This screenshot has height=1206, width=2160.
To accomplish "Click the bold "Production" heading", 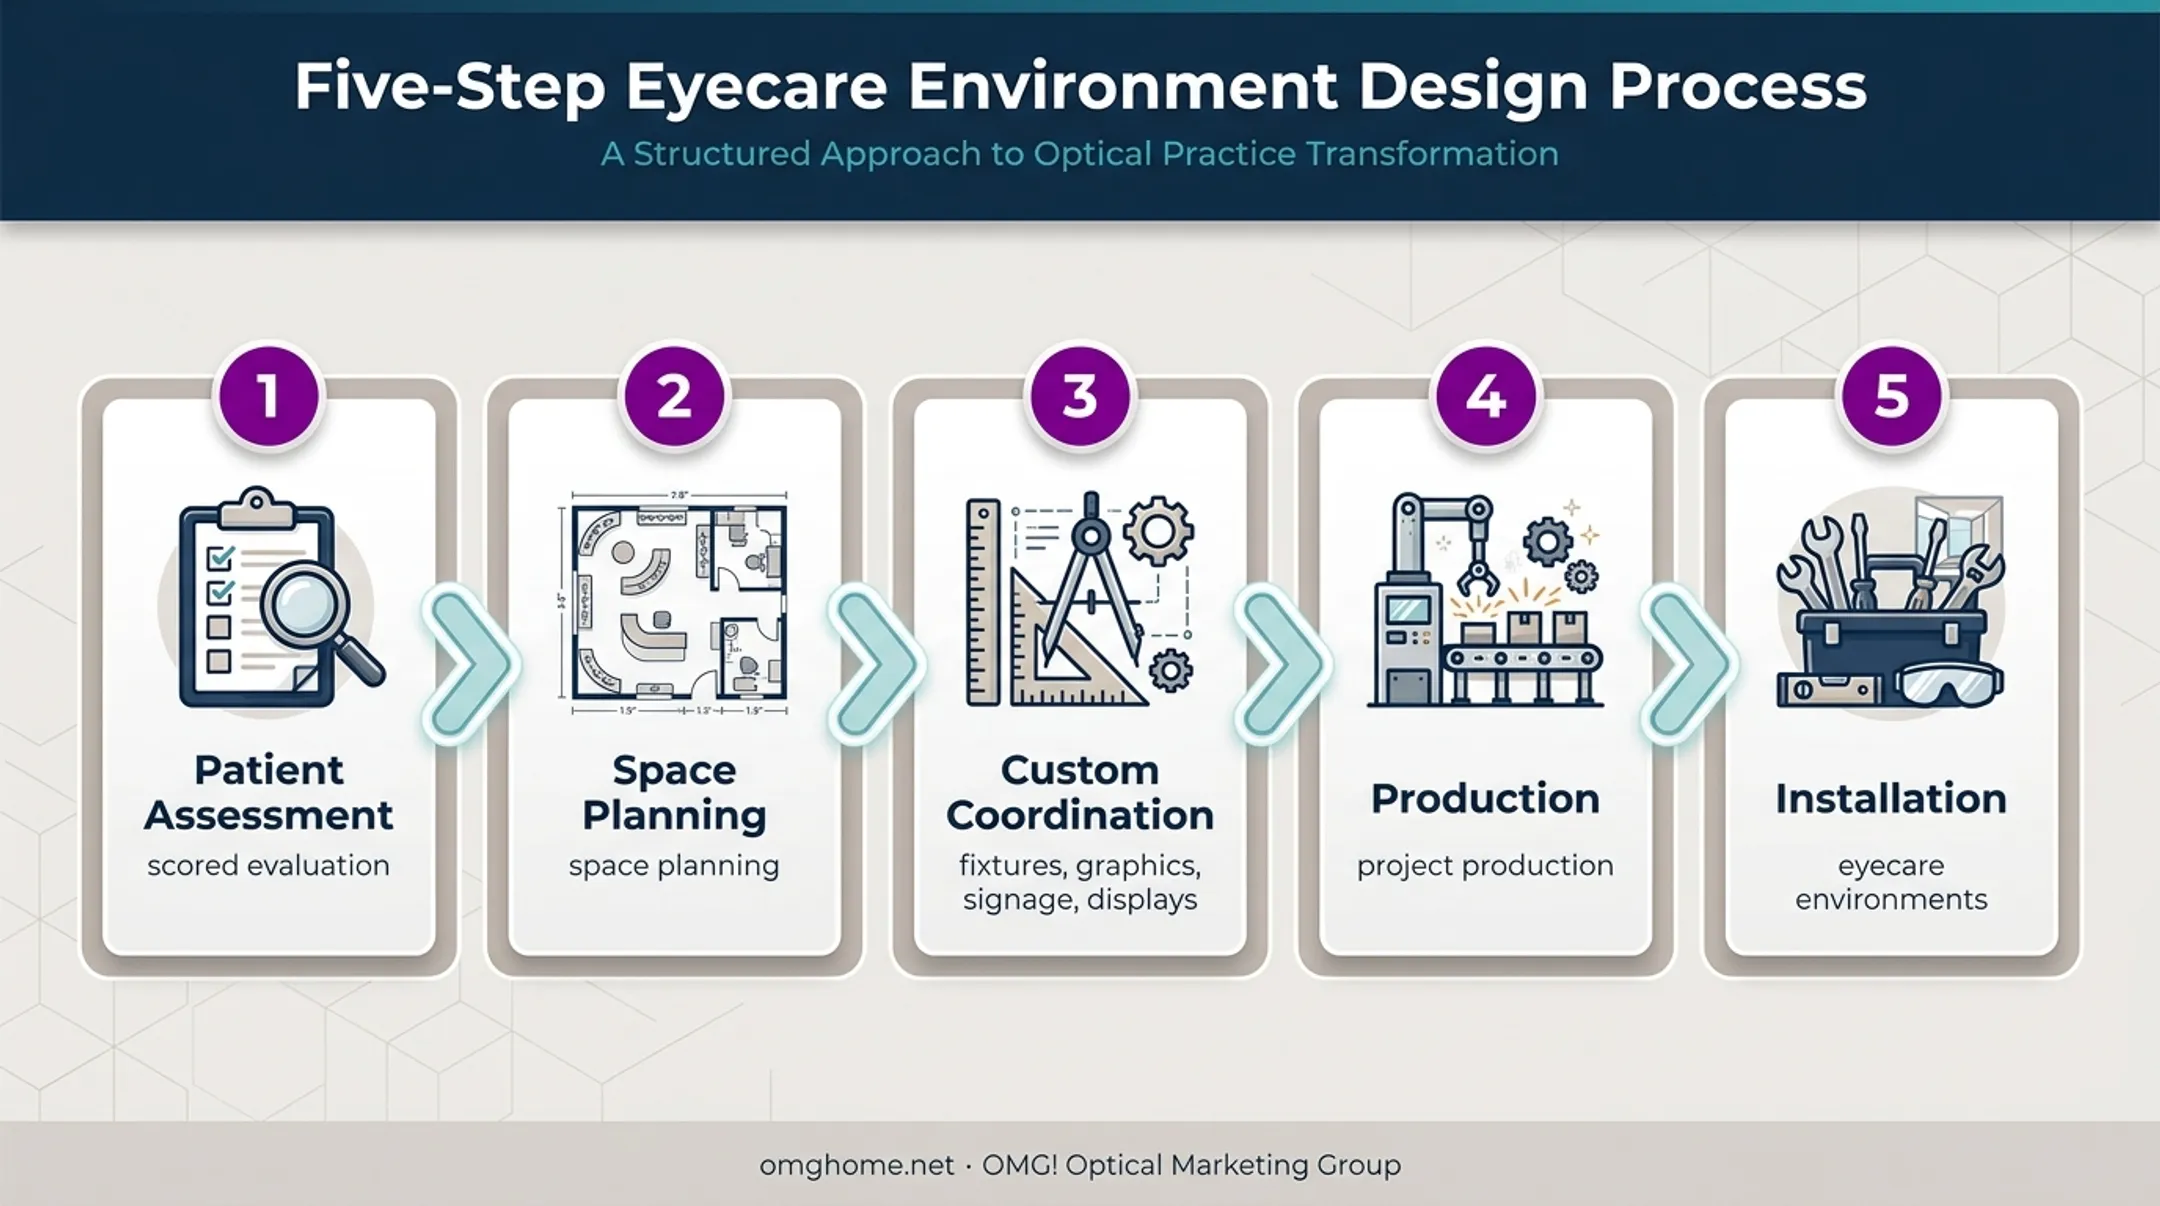I will pos(1486,798).
